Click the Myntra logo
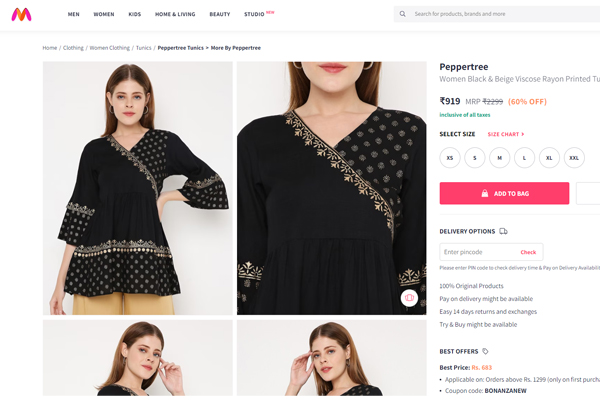The image size is (600, 400). 20,14
